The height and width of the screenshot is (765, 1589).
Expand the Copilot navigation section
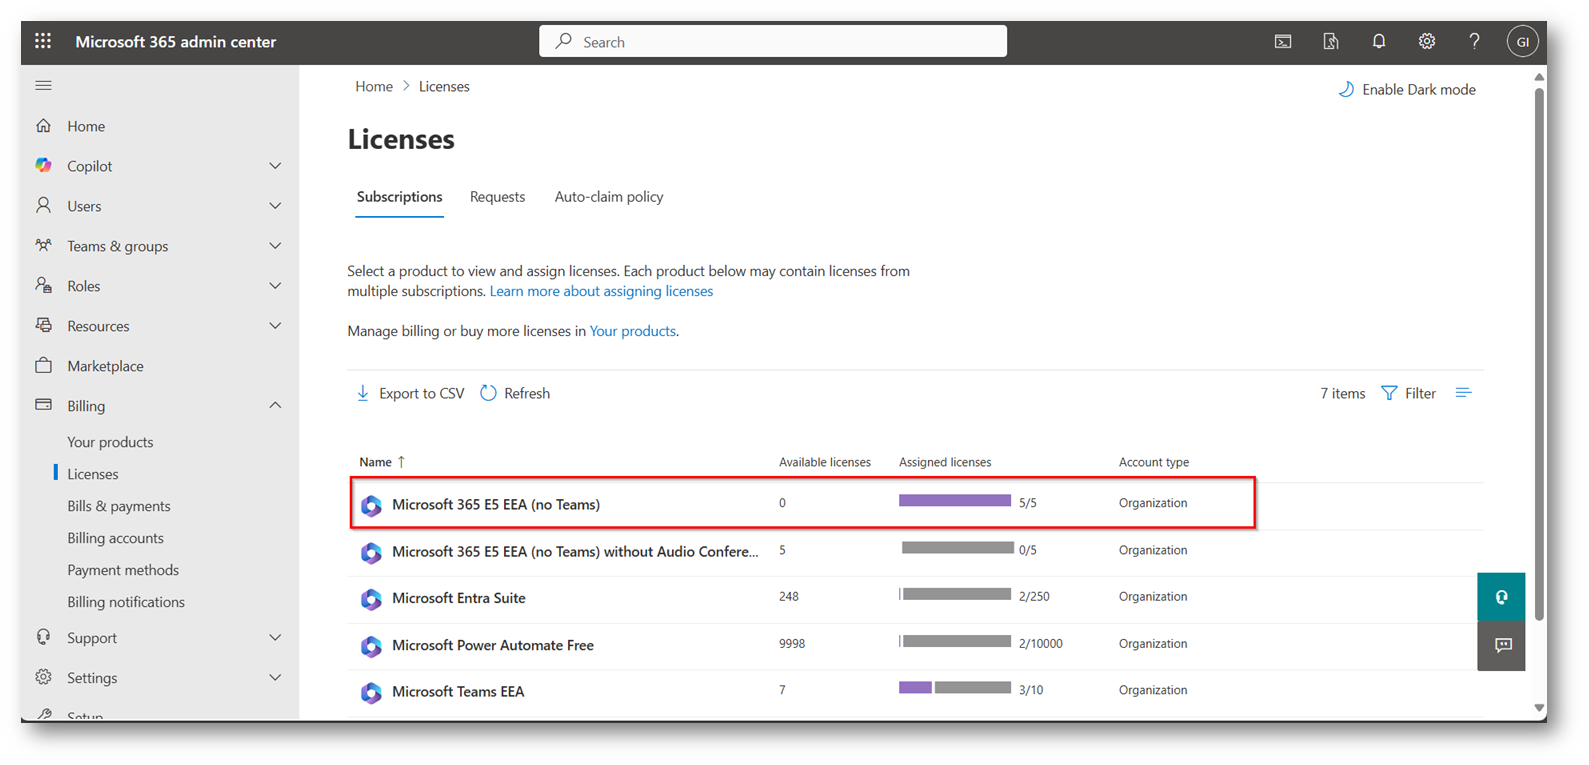point(275,166)
